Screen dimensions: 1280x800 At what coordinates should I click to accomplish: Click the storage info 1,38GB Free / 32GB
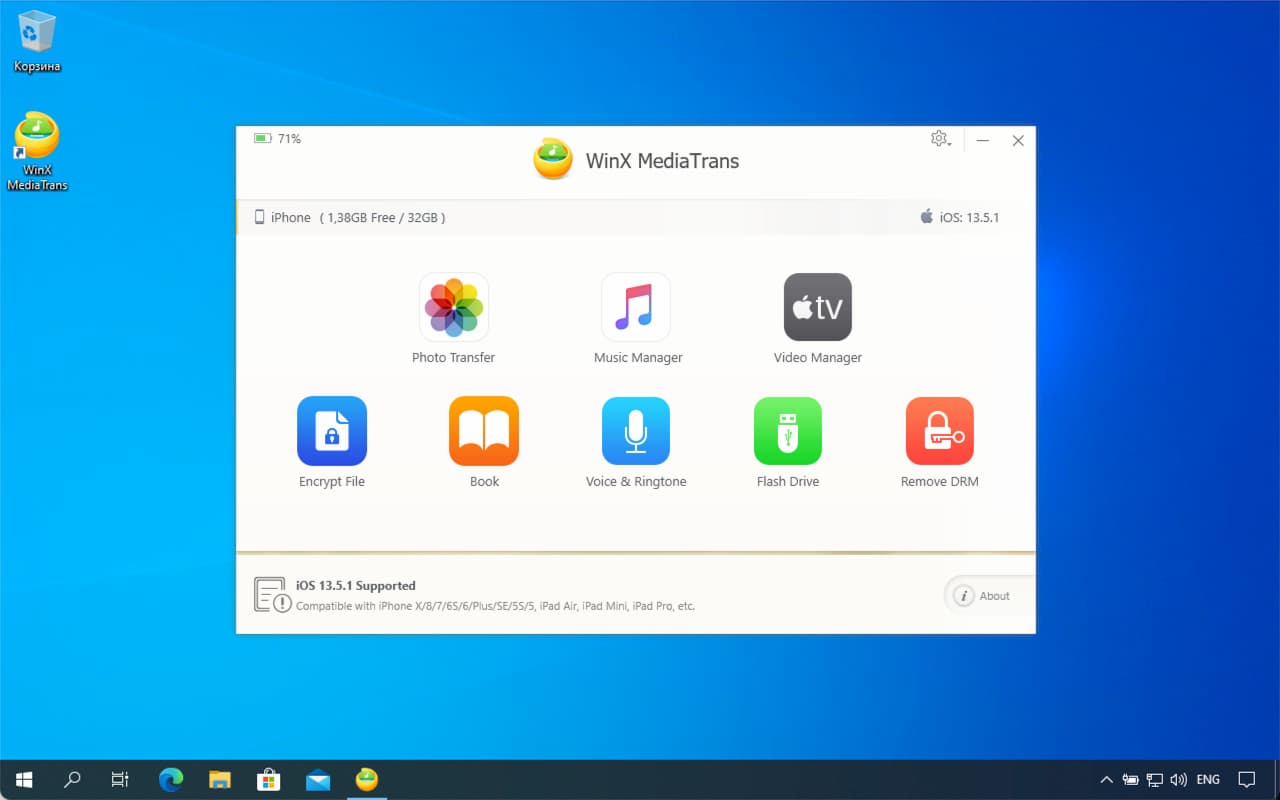383,217
